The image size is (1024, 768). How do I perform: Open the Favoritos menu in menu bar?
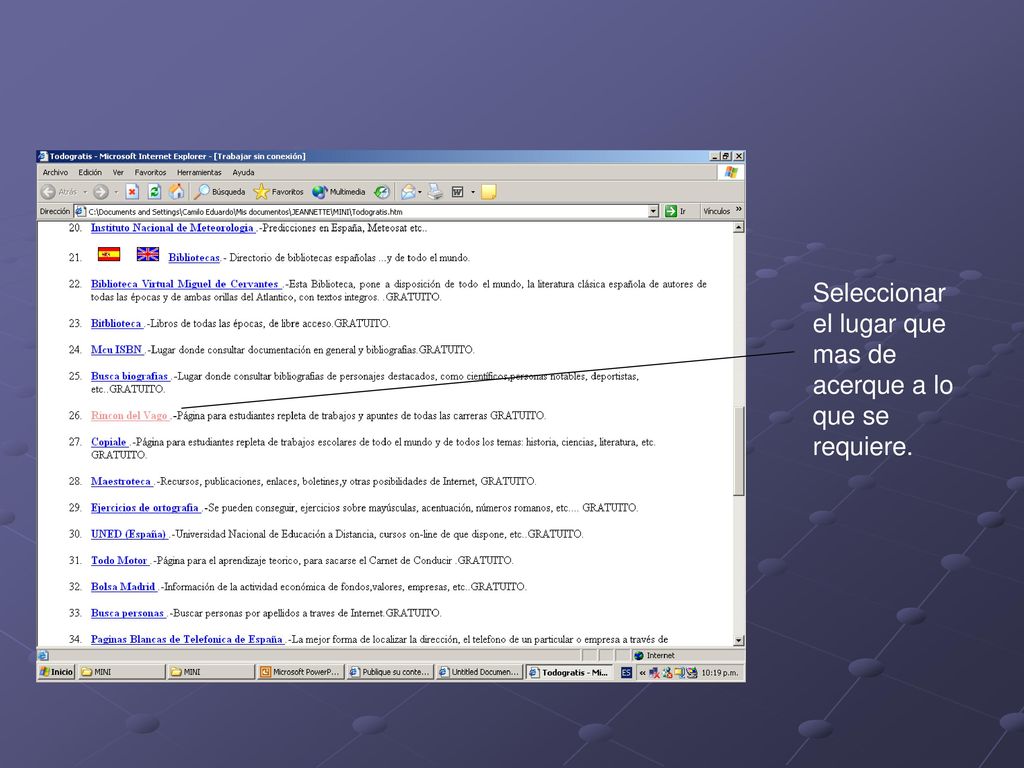[x=150, y=172]
